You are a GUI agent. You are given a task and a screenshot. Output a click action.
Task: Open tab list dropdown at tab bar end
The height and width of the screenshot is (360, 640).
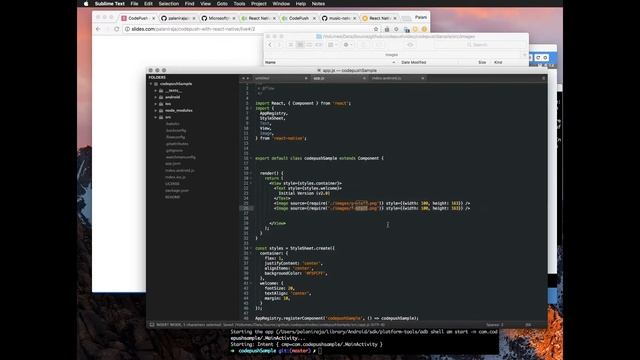click(x=543, y=78)
